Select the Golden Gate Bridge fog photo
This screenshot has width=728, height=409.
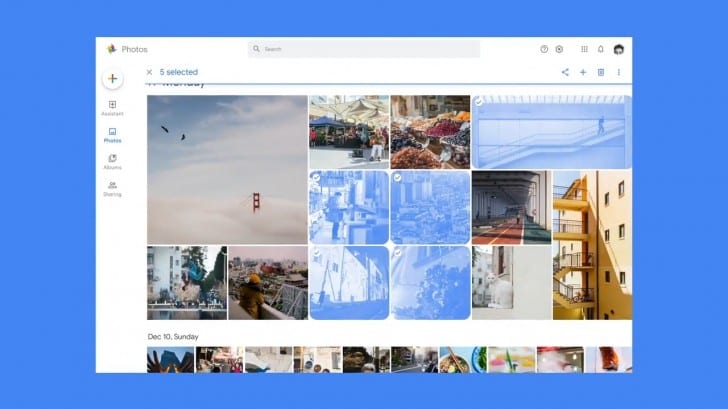[x=227, y=169]
